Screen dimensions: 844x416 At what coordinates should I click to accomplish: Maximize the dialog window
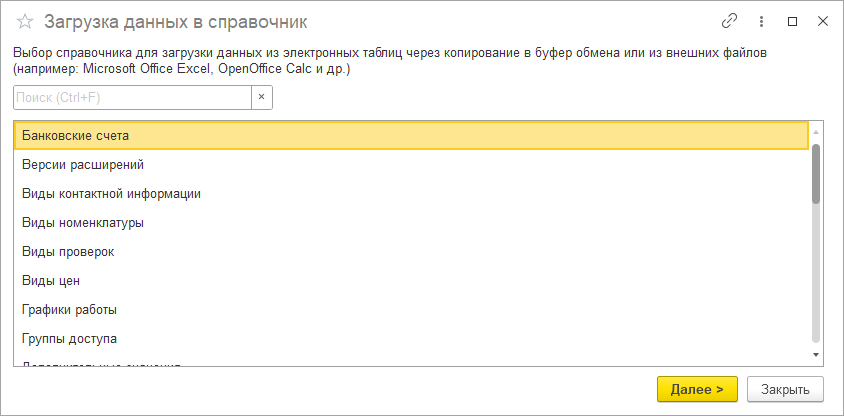point(793,21)
